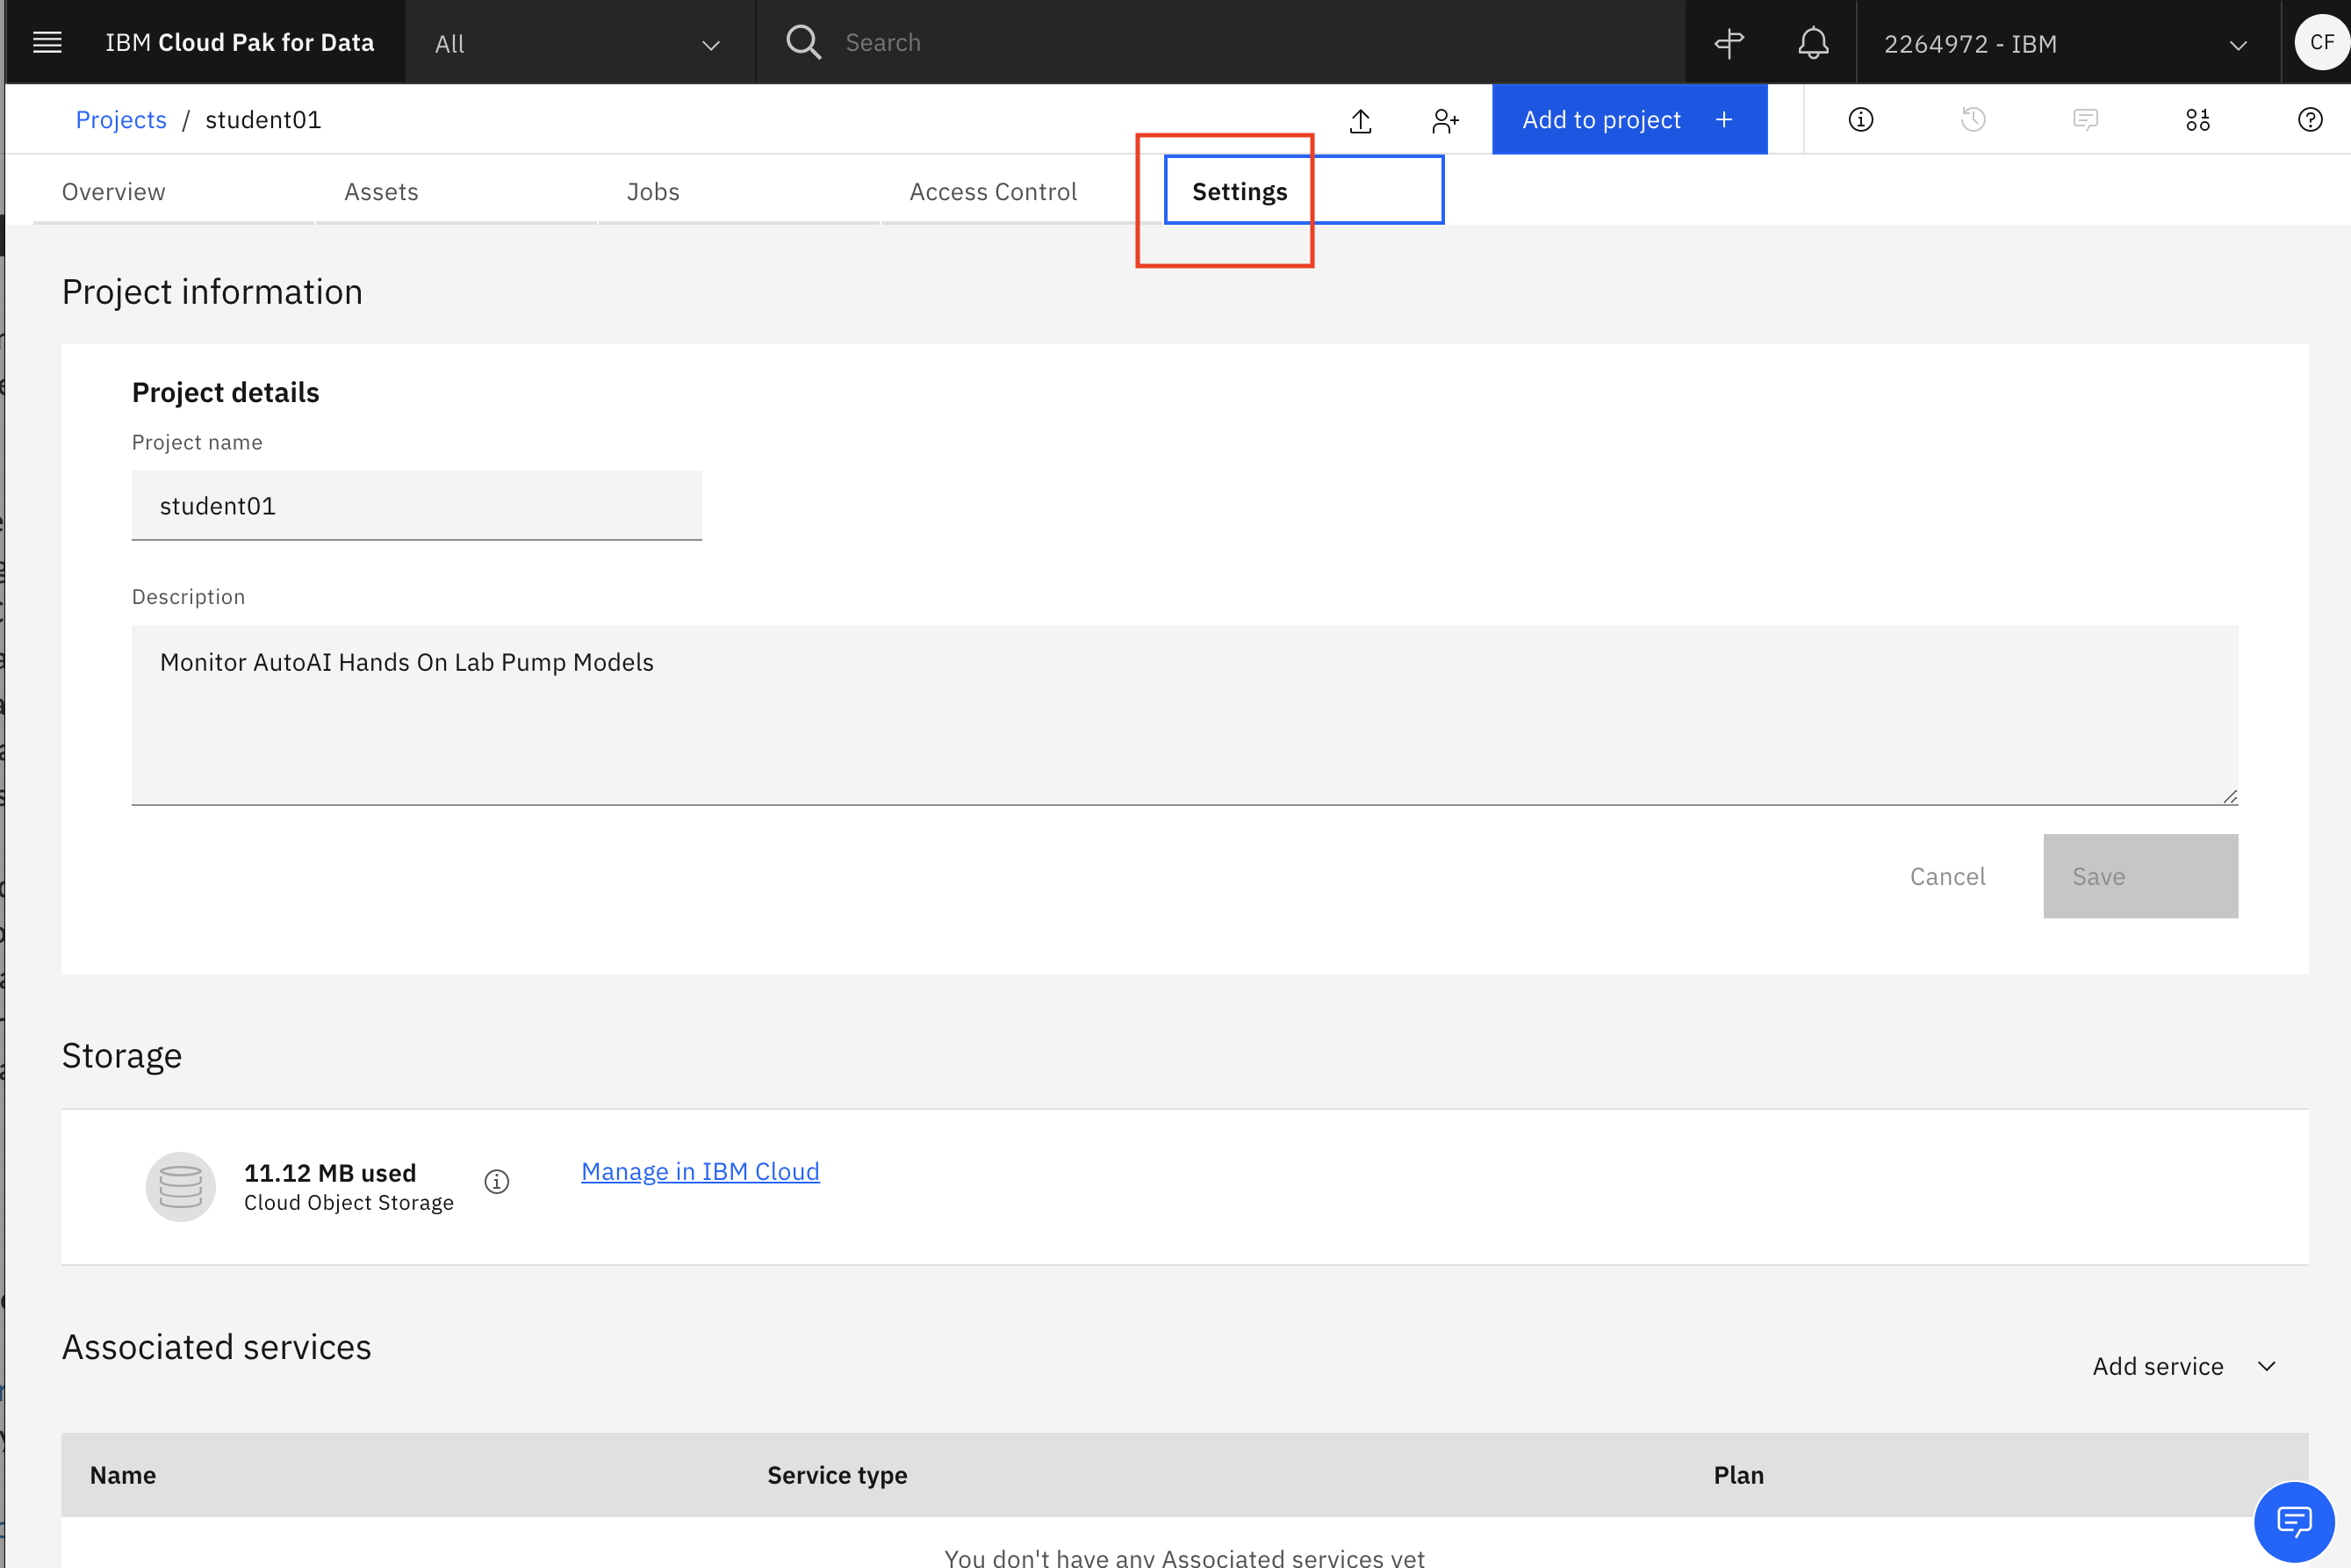Click the Cloud Object Storage info icon
2351x1568 pixels.
[499, 1181]
